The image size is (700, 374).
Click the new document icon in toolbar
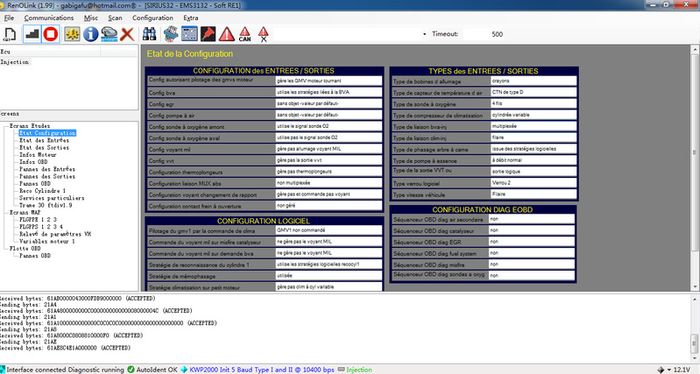10,34
